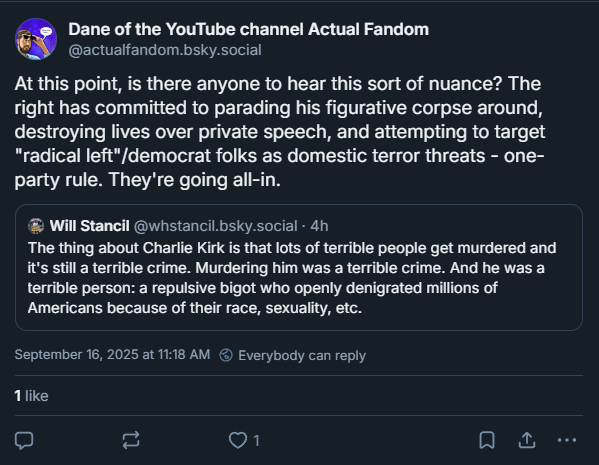Open the Will Stancil display name link
Image resolution: width=599 pixels, height=465 pixels.
point(89,226)
